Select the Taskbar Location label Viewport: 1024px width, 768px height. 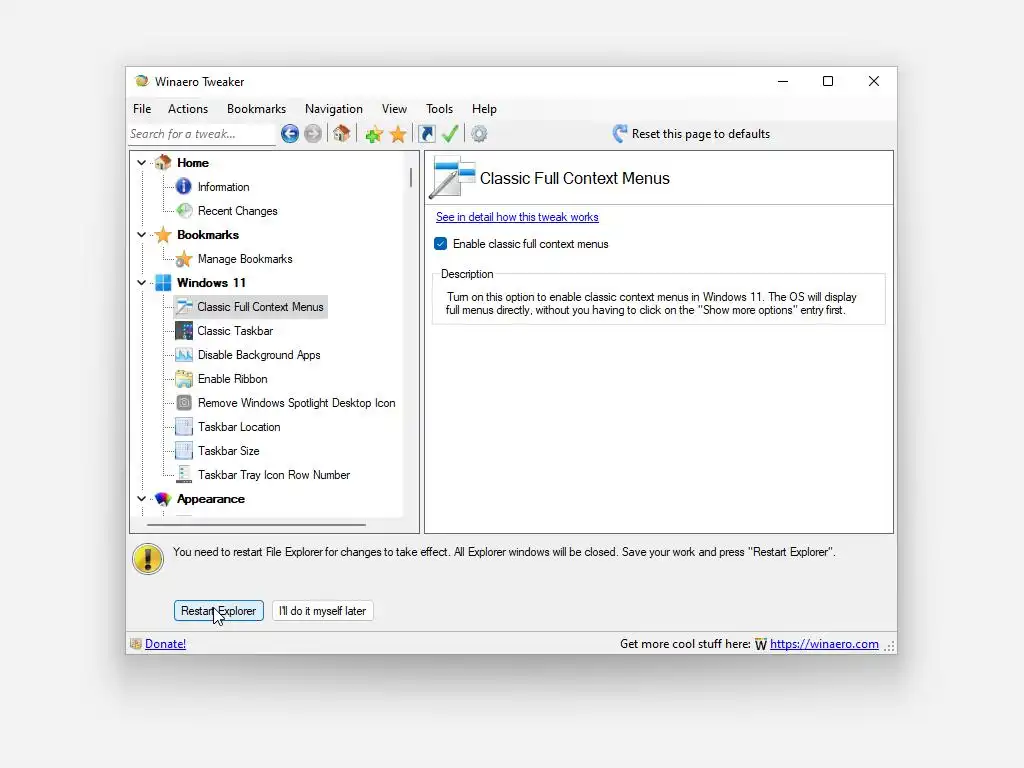click(239, 427)
